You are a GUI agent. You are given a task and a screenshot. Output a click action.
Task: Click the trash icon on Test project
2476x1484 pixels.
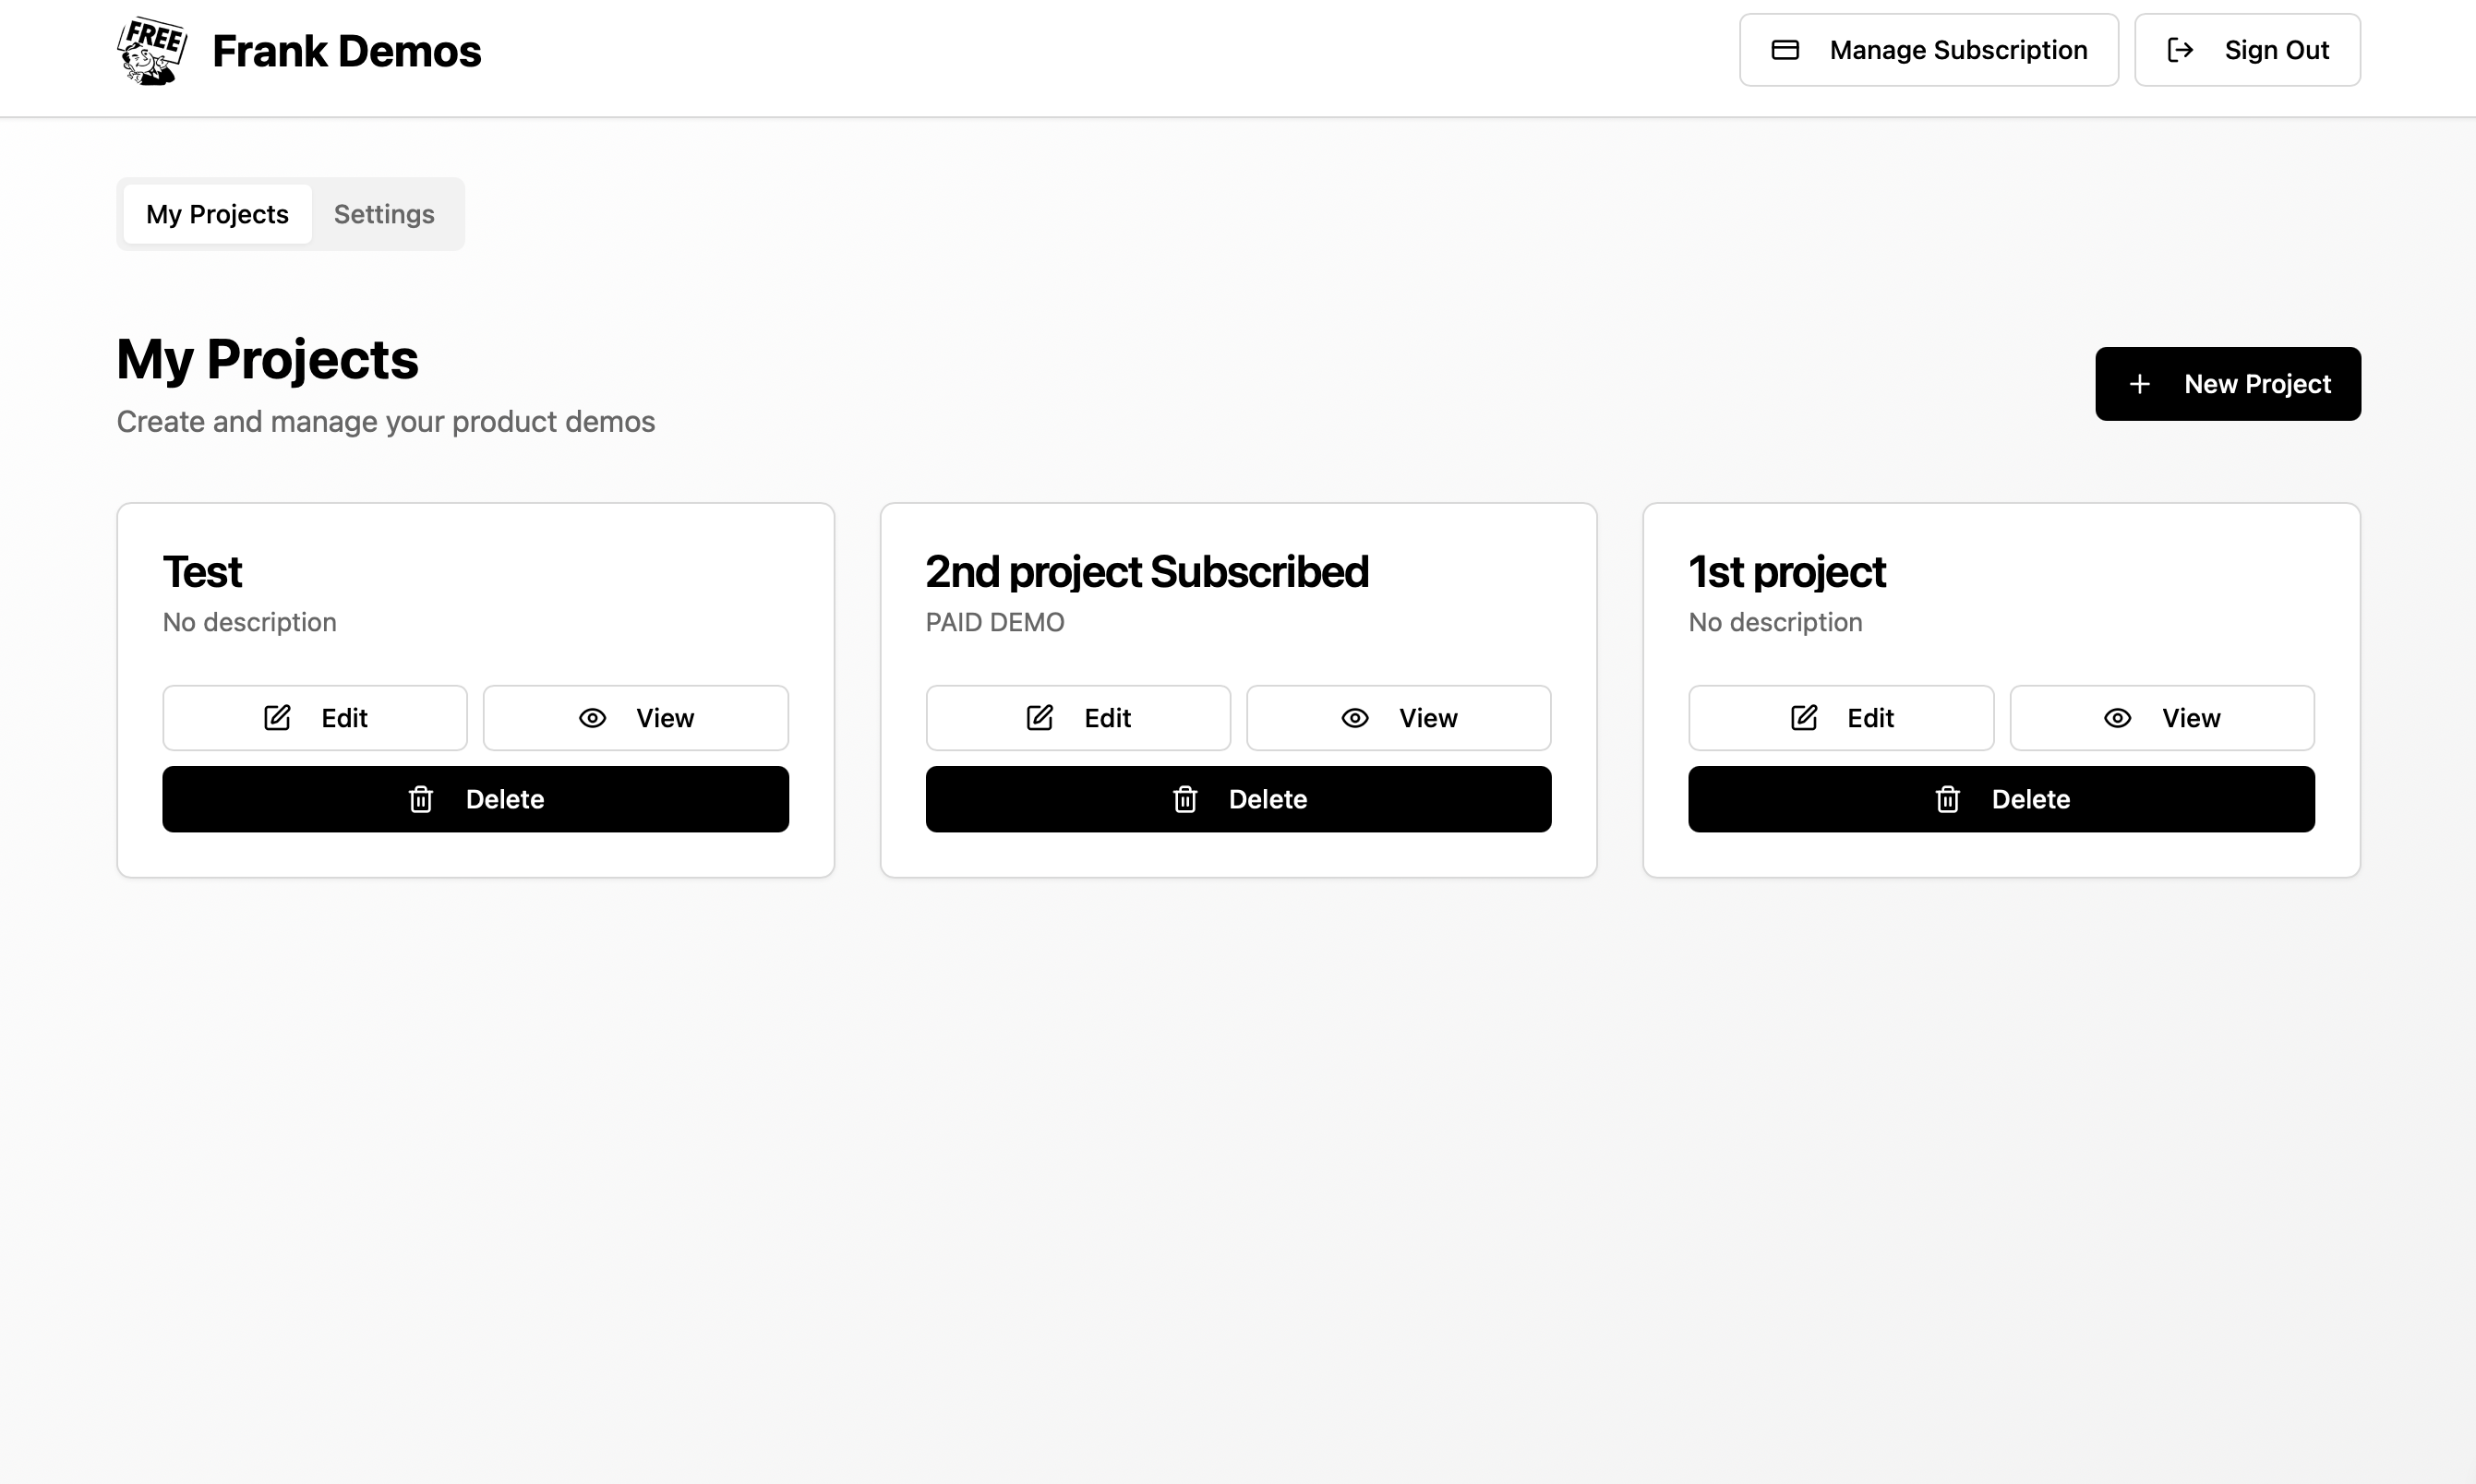tap(421, 799)
